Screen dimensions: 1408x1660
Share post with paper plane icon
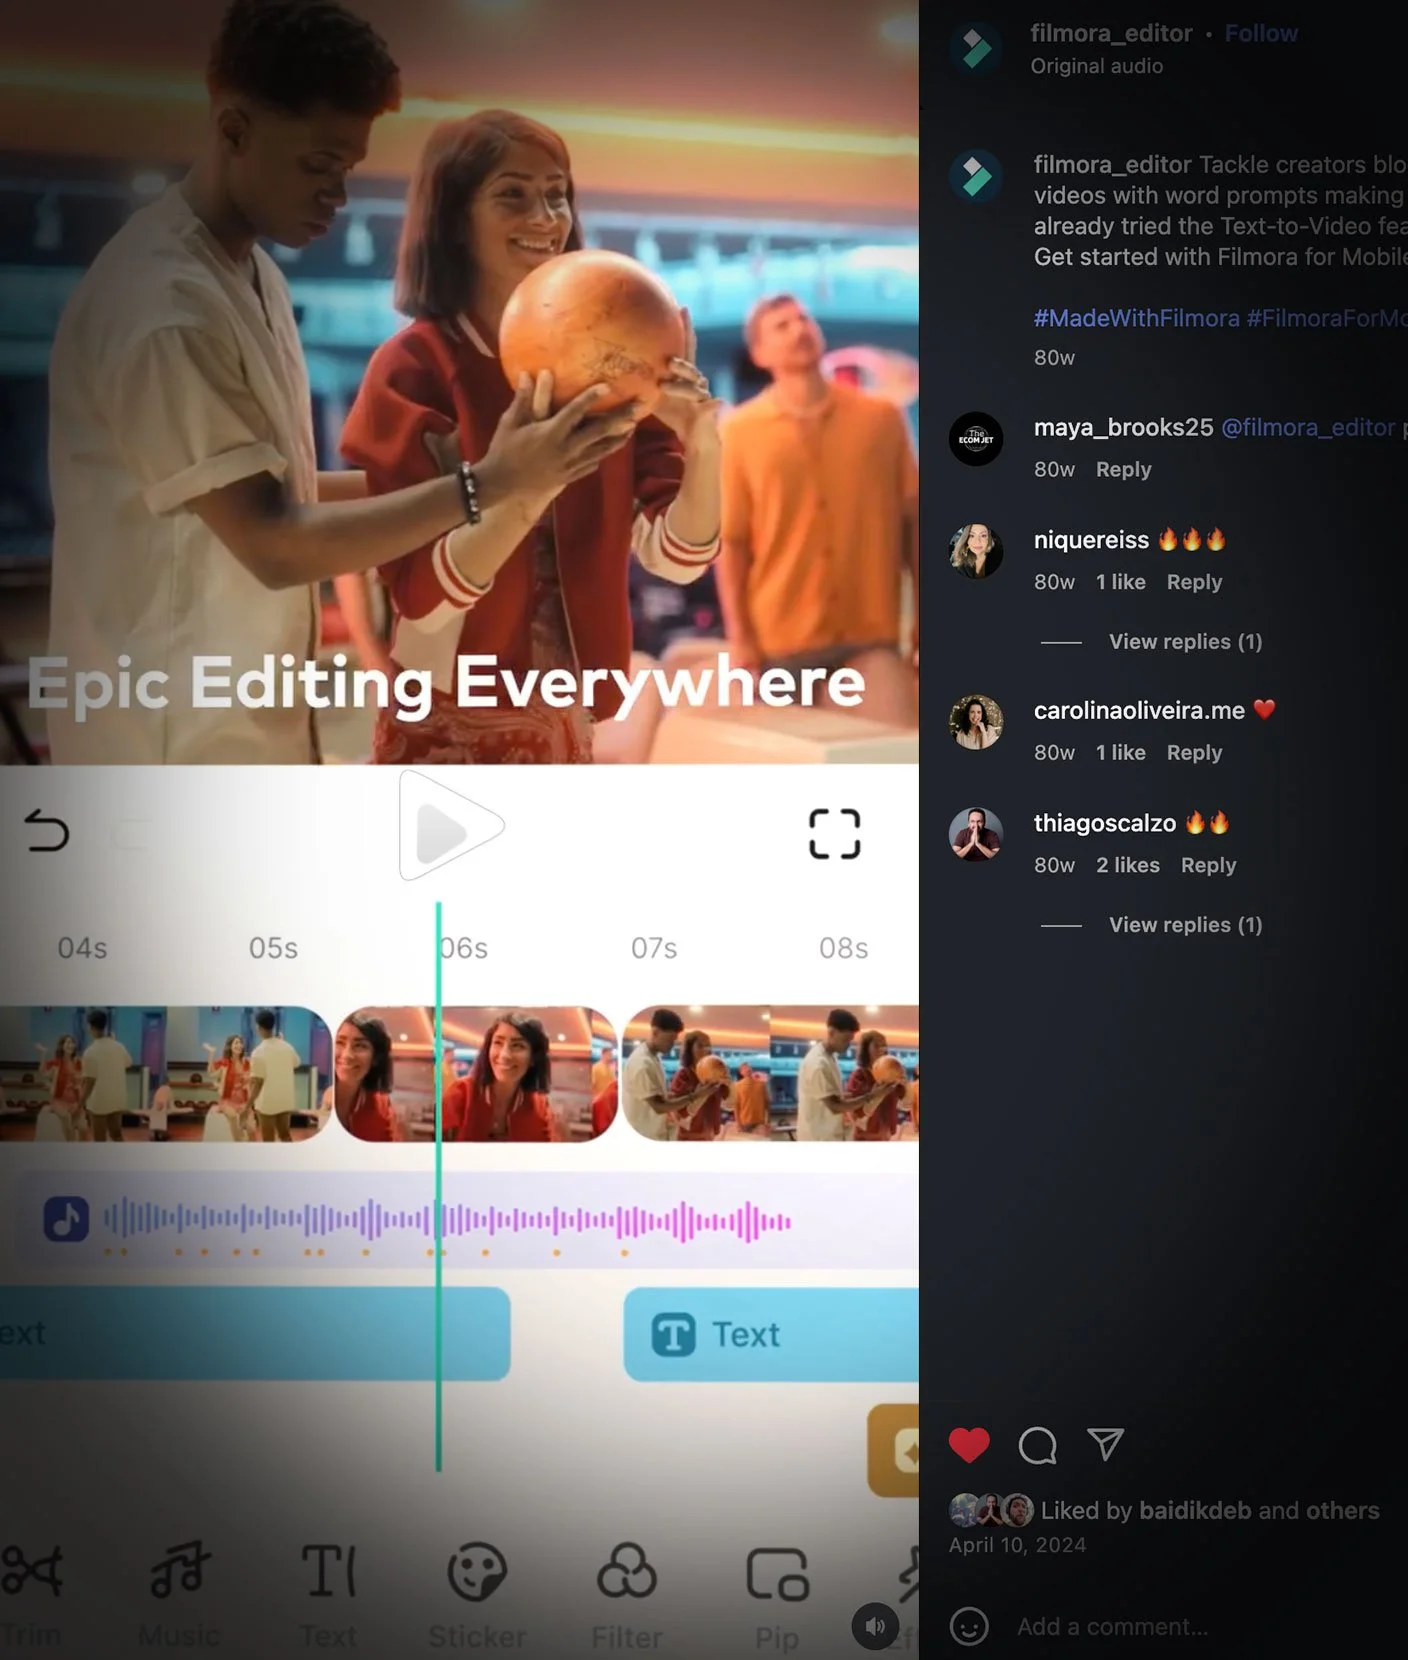[1106, 1444]
